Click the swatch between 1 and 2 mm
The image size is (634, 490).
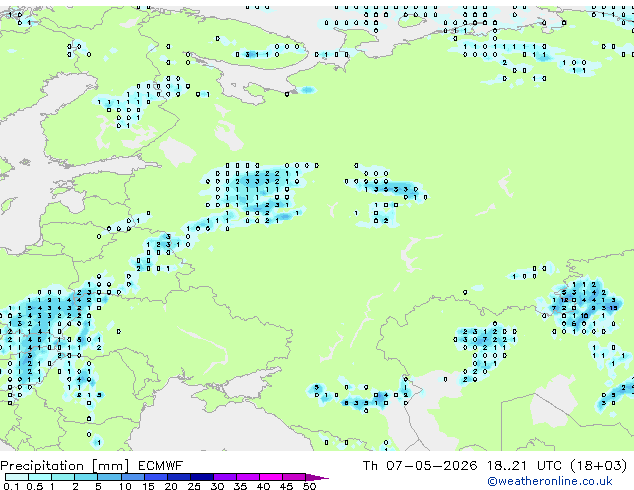click(63, 477)
